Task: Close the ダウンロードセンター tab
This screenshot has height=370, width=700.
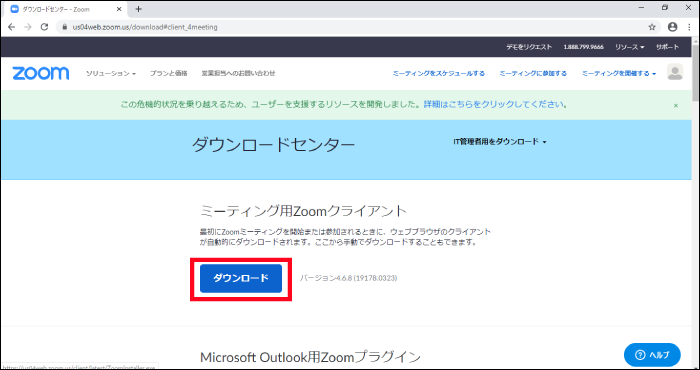Action: tap(119, 9)
